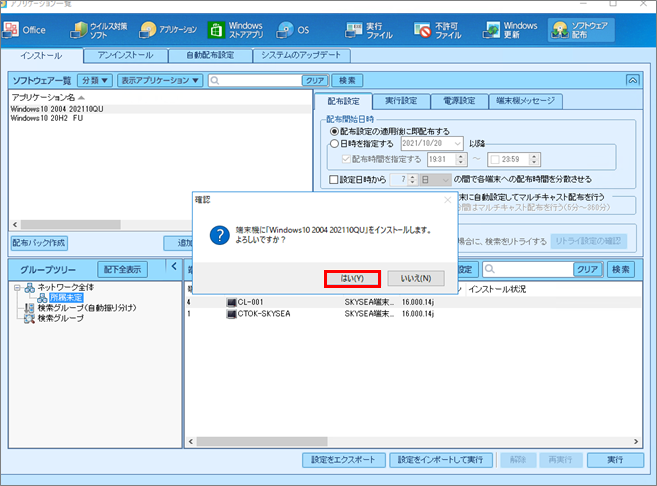Click the 配布パック作成 button
The image size is (657, 486).
click(x=39, y=243)
